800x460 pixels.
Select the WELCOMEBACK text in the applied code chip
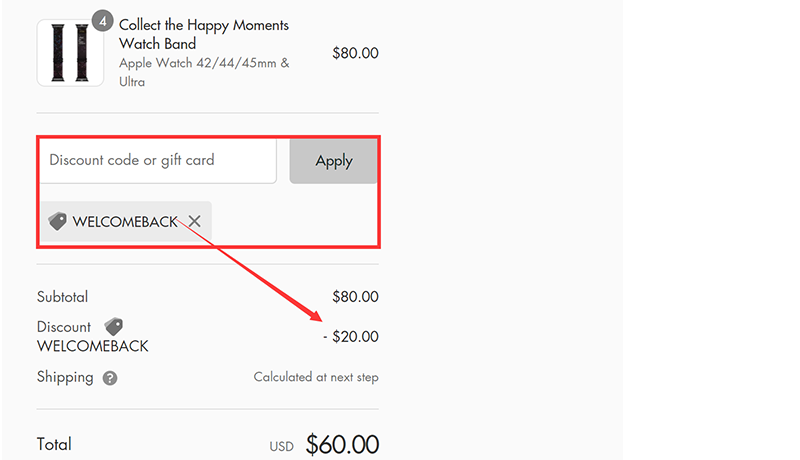click(124, 221)
